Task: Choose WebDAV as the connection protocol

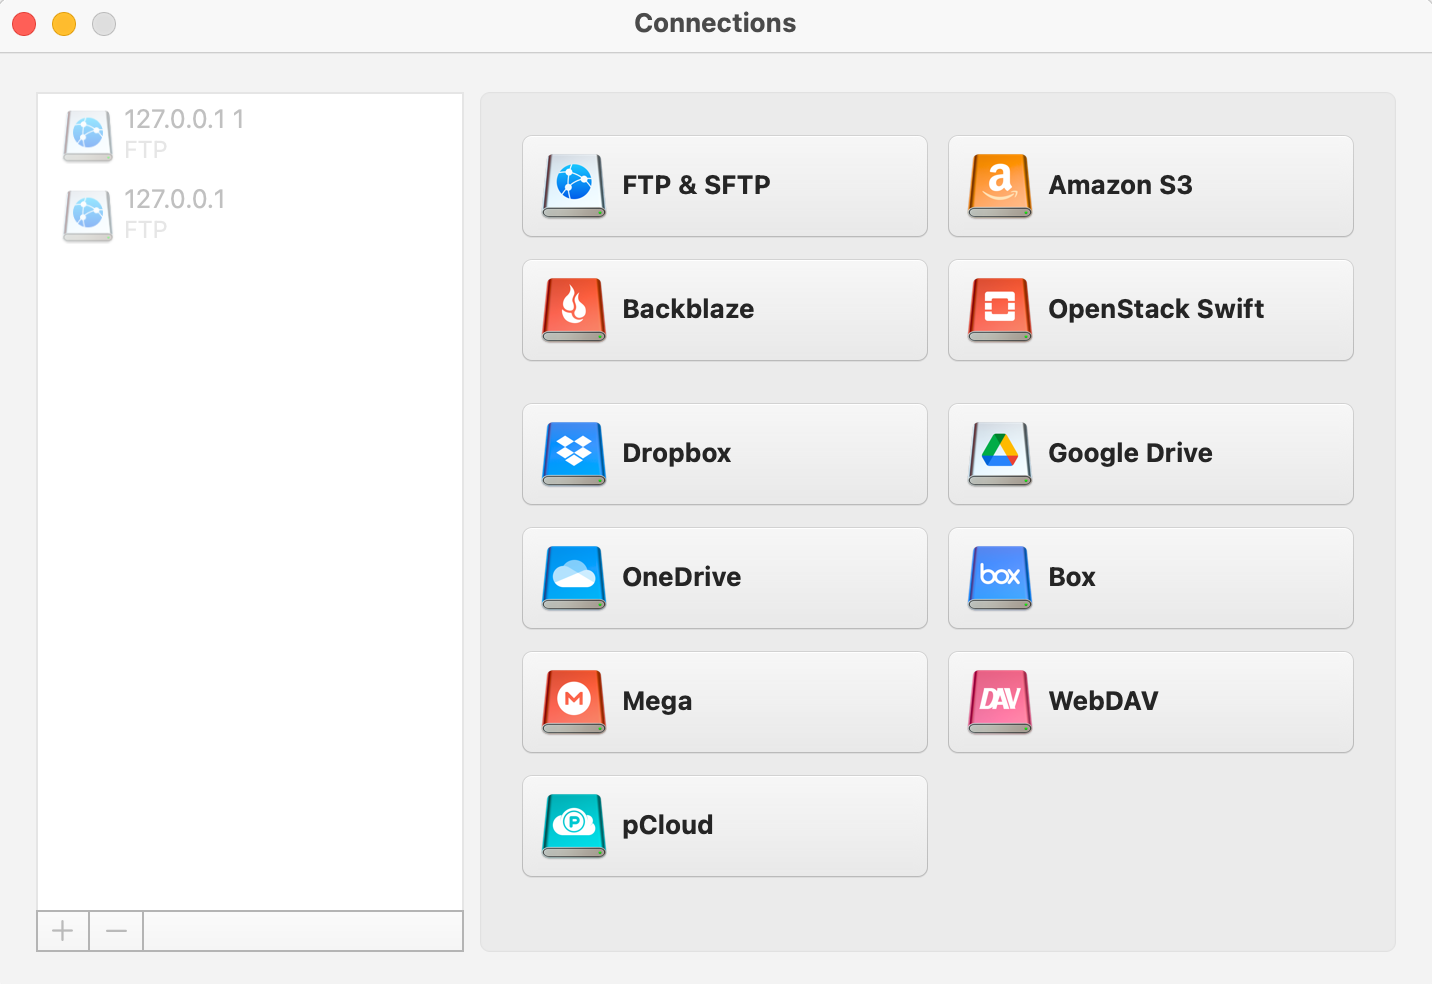Action: (1150, 701)
